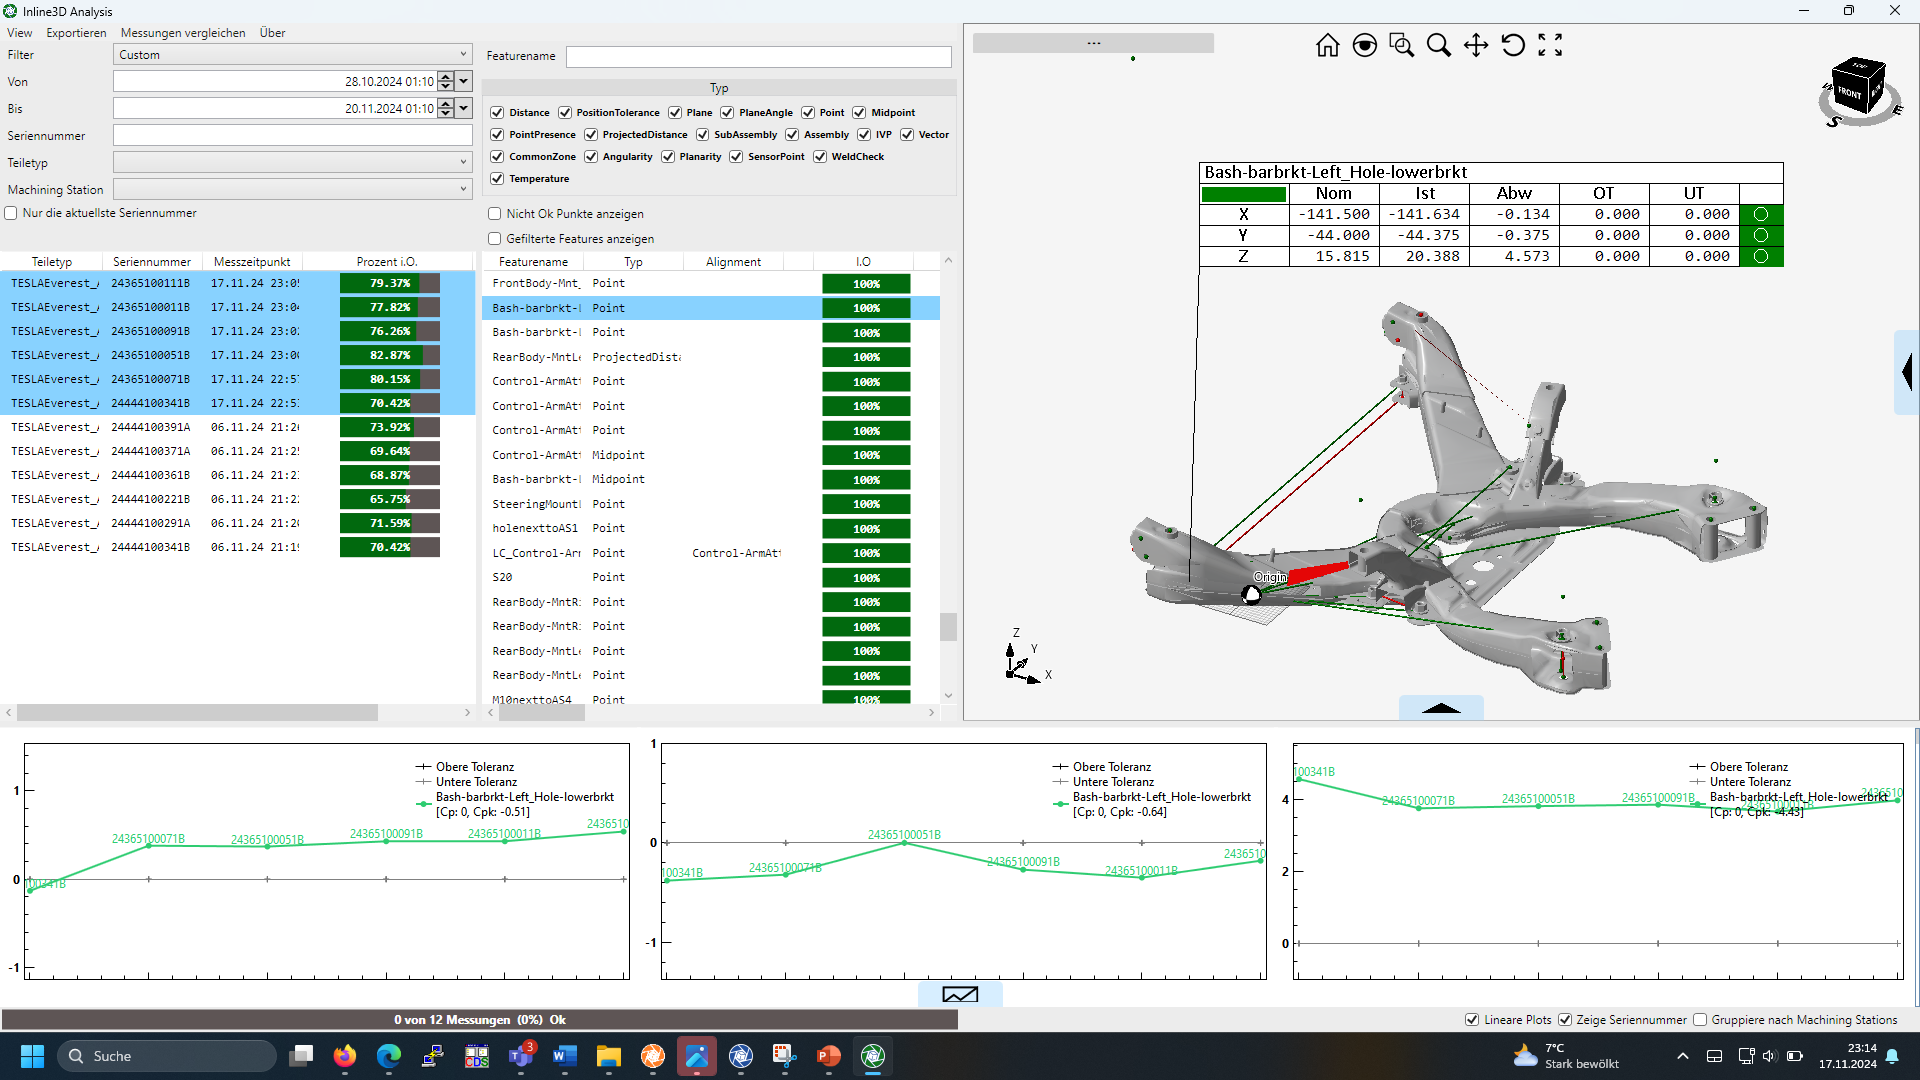Open PowerPoint from the taskbar
The width and height of the screenshot is (1920, 1080).
pos(828,1056)
